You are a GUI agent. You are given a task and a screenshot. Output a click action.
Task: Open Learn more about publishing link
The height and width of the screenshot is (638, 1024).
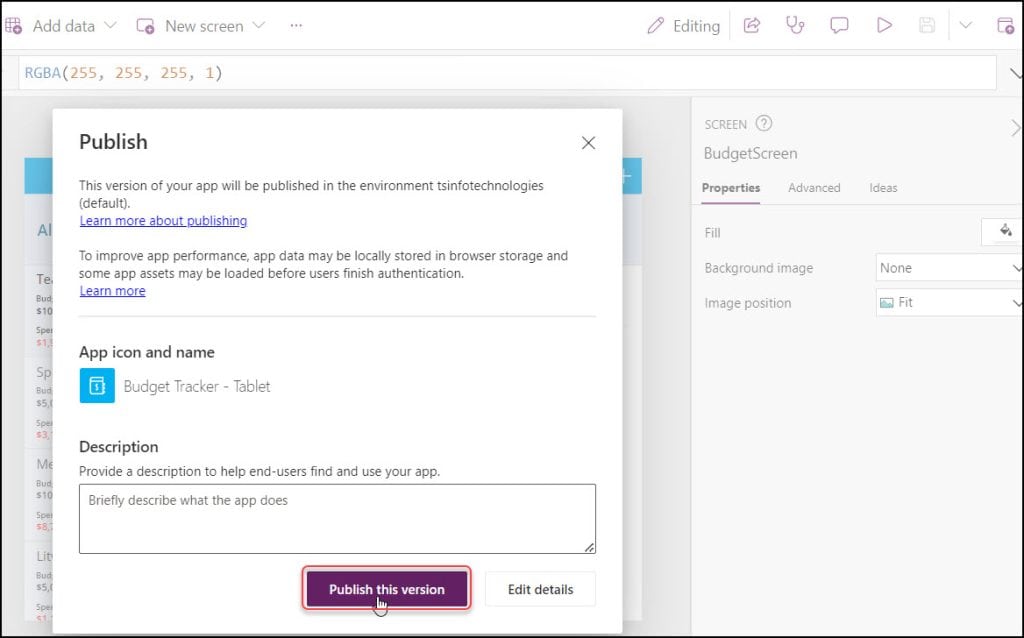[x=163, y=221]
